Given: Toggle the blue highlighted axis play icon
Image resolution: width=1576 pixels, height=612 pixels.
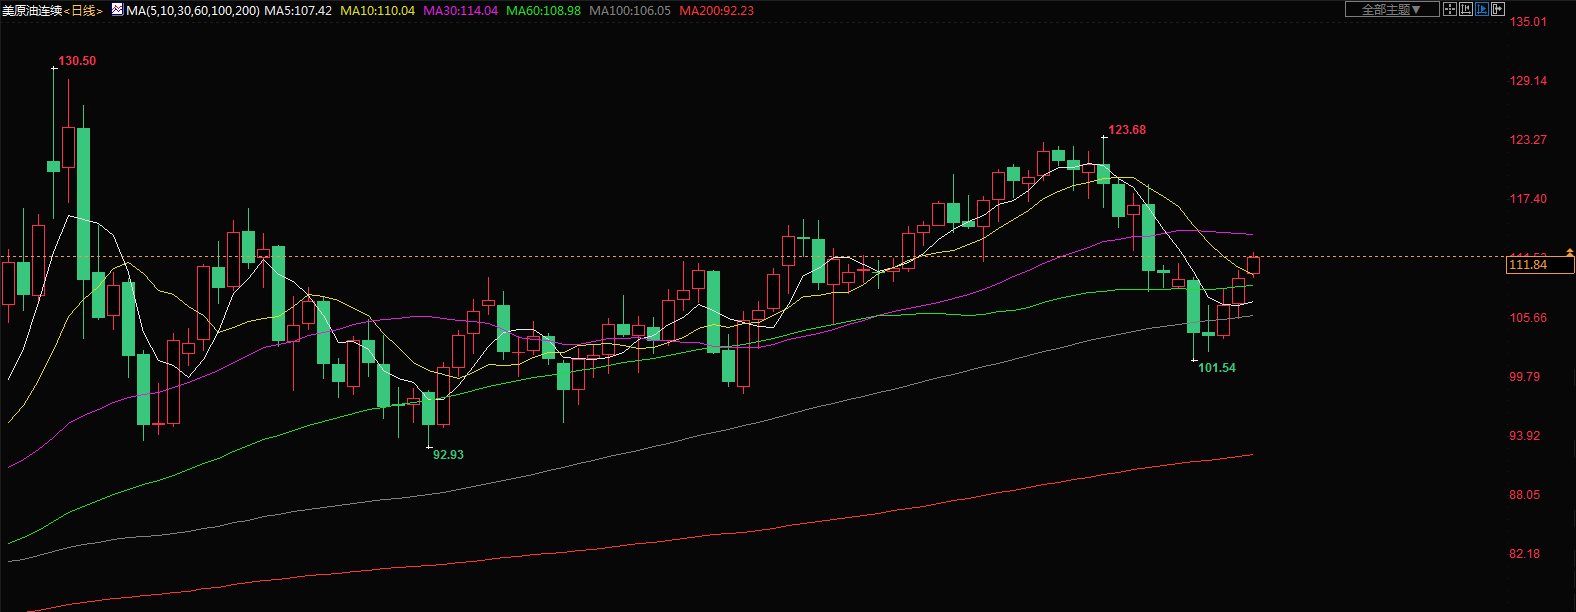Looking at the screenshot, I should pyautogui.click(x=1482, y=9).
